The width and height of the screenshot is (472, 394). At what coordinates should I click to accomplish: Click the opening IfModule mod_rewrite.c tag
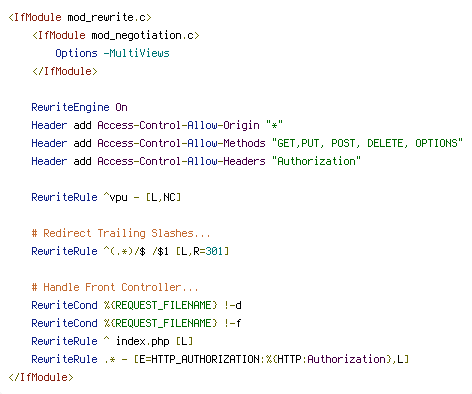pyautogui.click(x=80, y=17)
